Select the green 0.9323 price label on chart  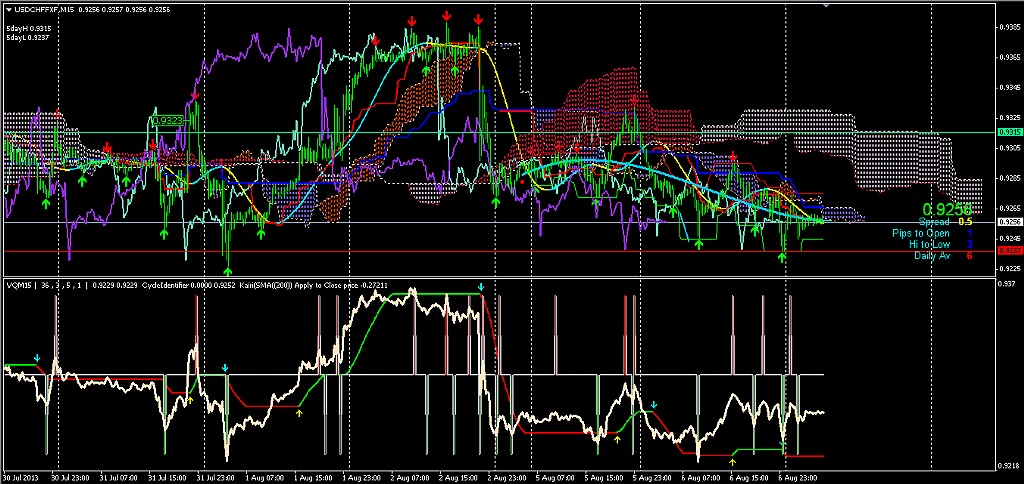point(166,120)
